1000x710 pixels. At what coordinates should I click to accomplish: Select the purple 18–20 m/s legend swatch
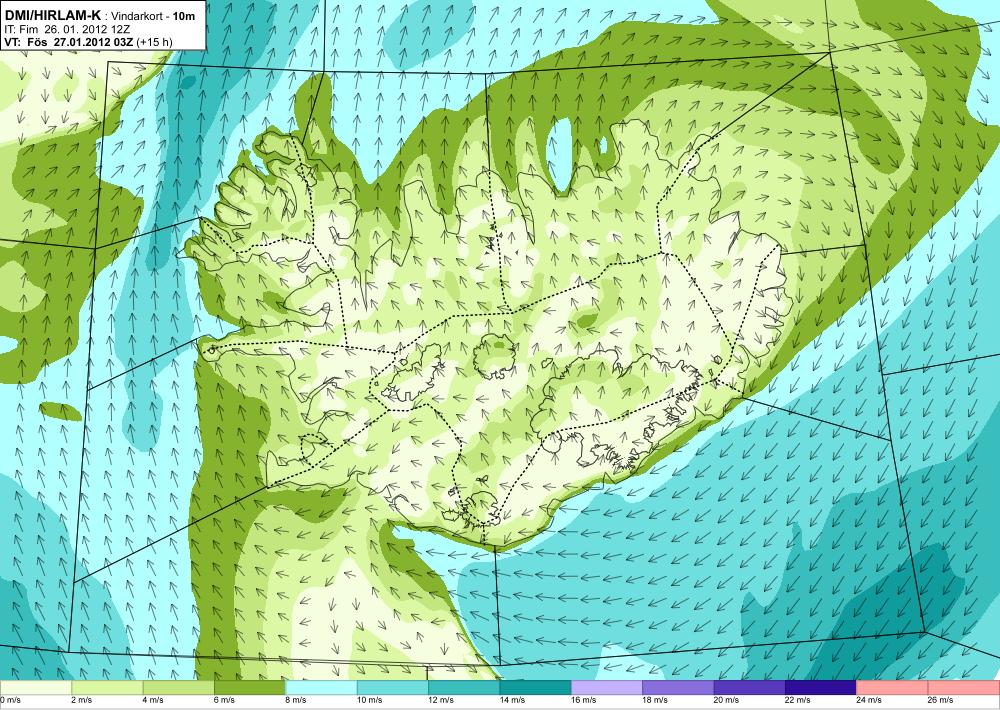[679, 688]
